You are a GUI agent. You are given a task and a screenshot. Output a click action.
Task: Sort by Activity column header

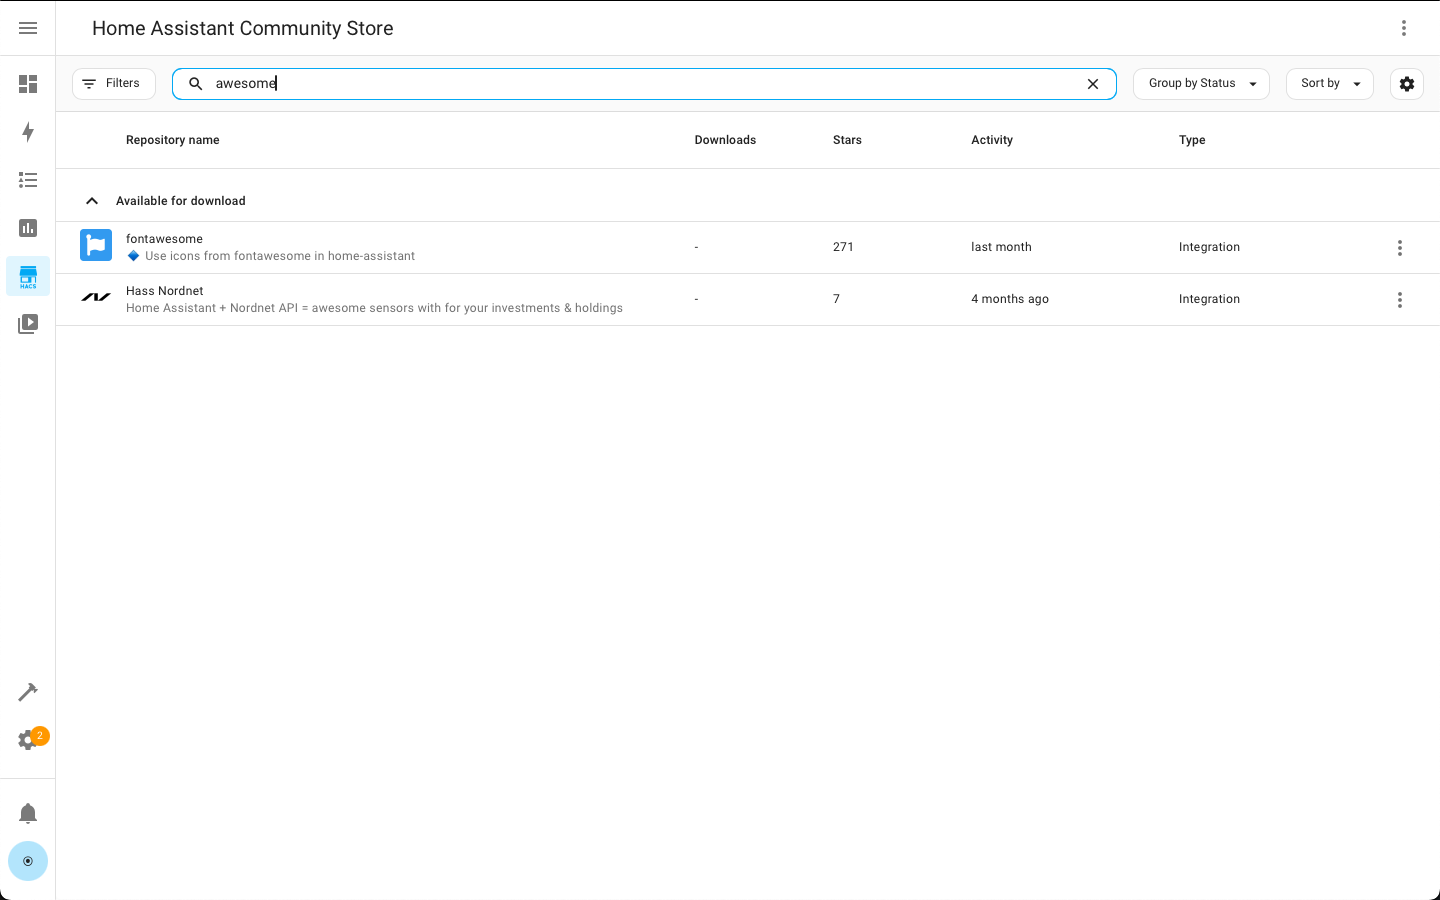(x=992, y=140)
